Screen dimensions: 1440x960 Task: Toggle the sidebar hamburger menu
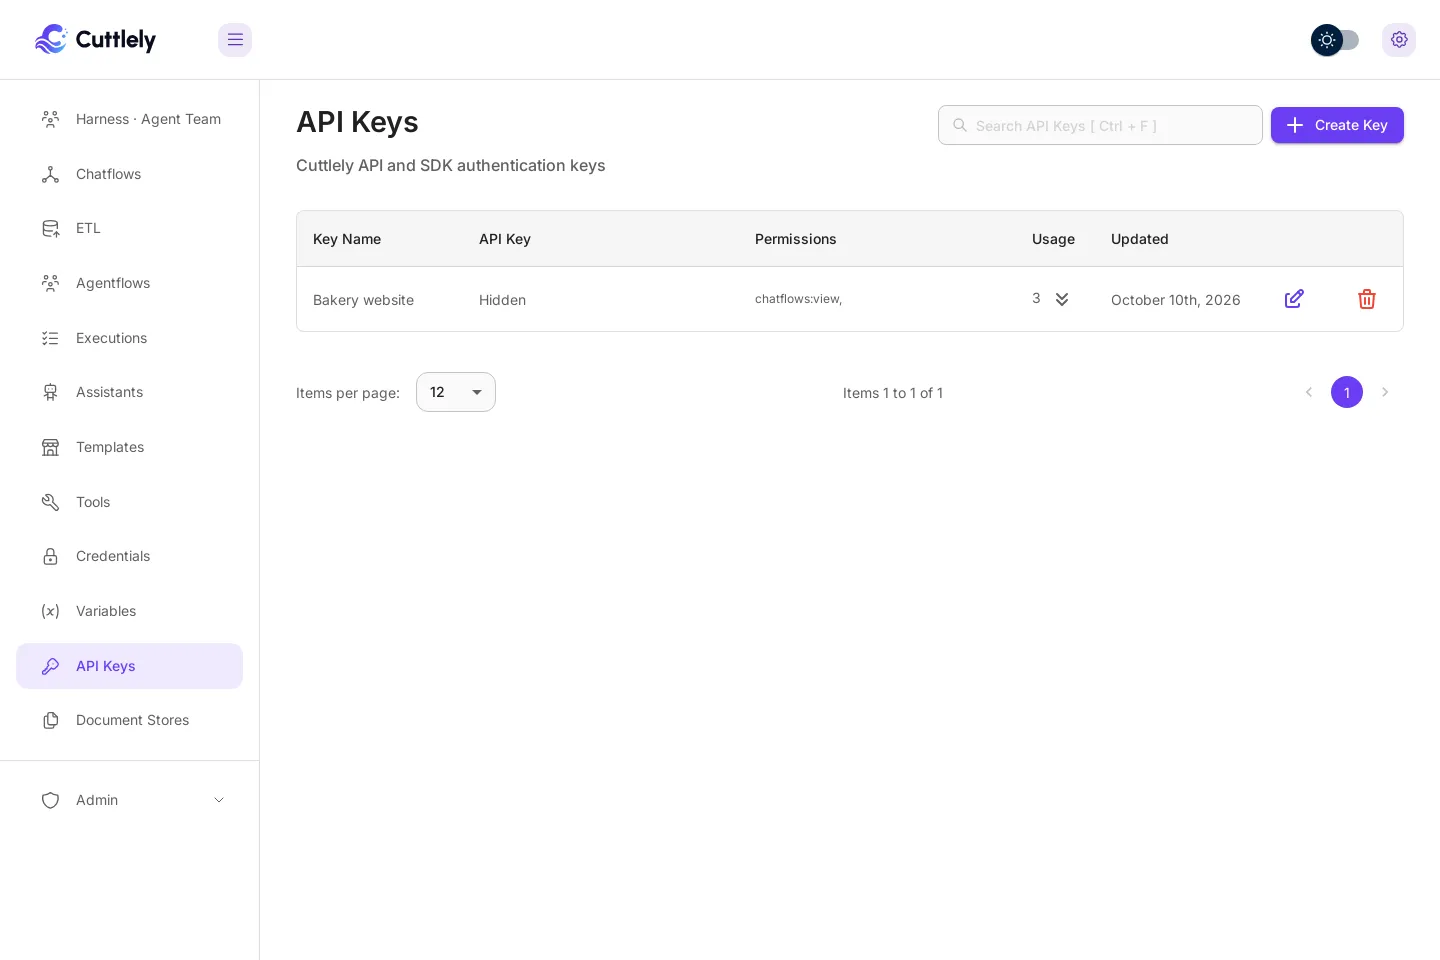pyautogui.click(x=235, y=40)
